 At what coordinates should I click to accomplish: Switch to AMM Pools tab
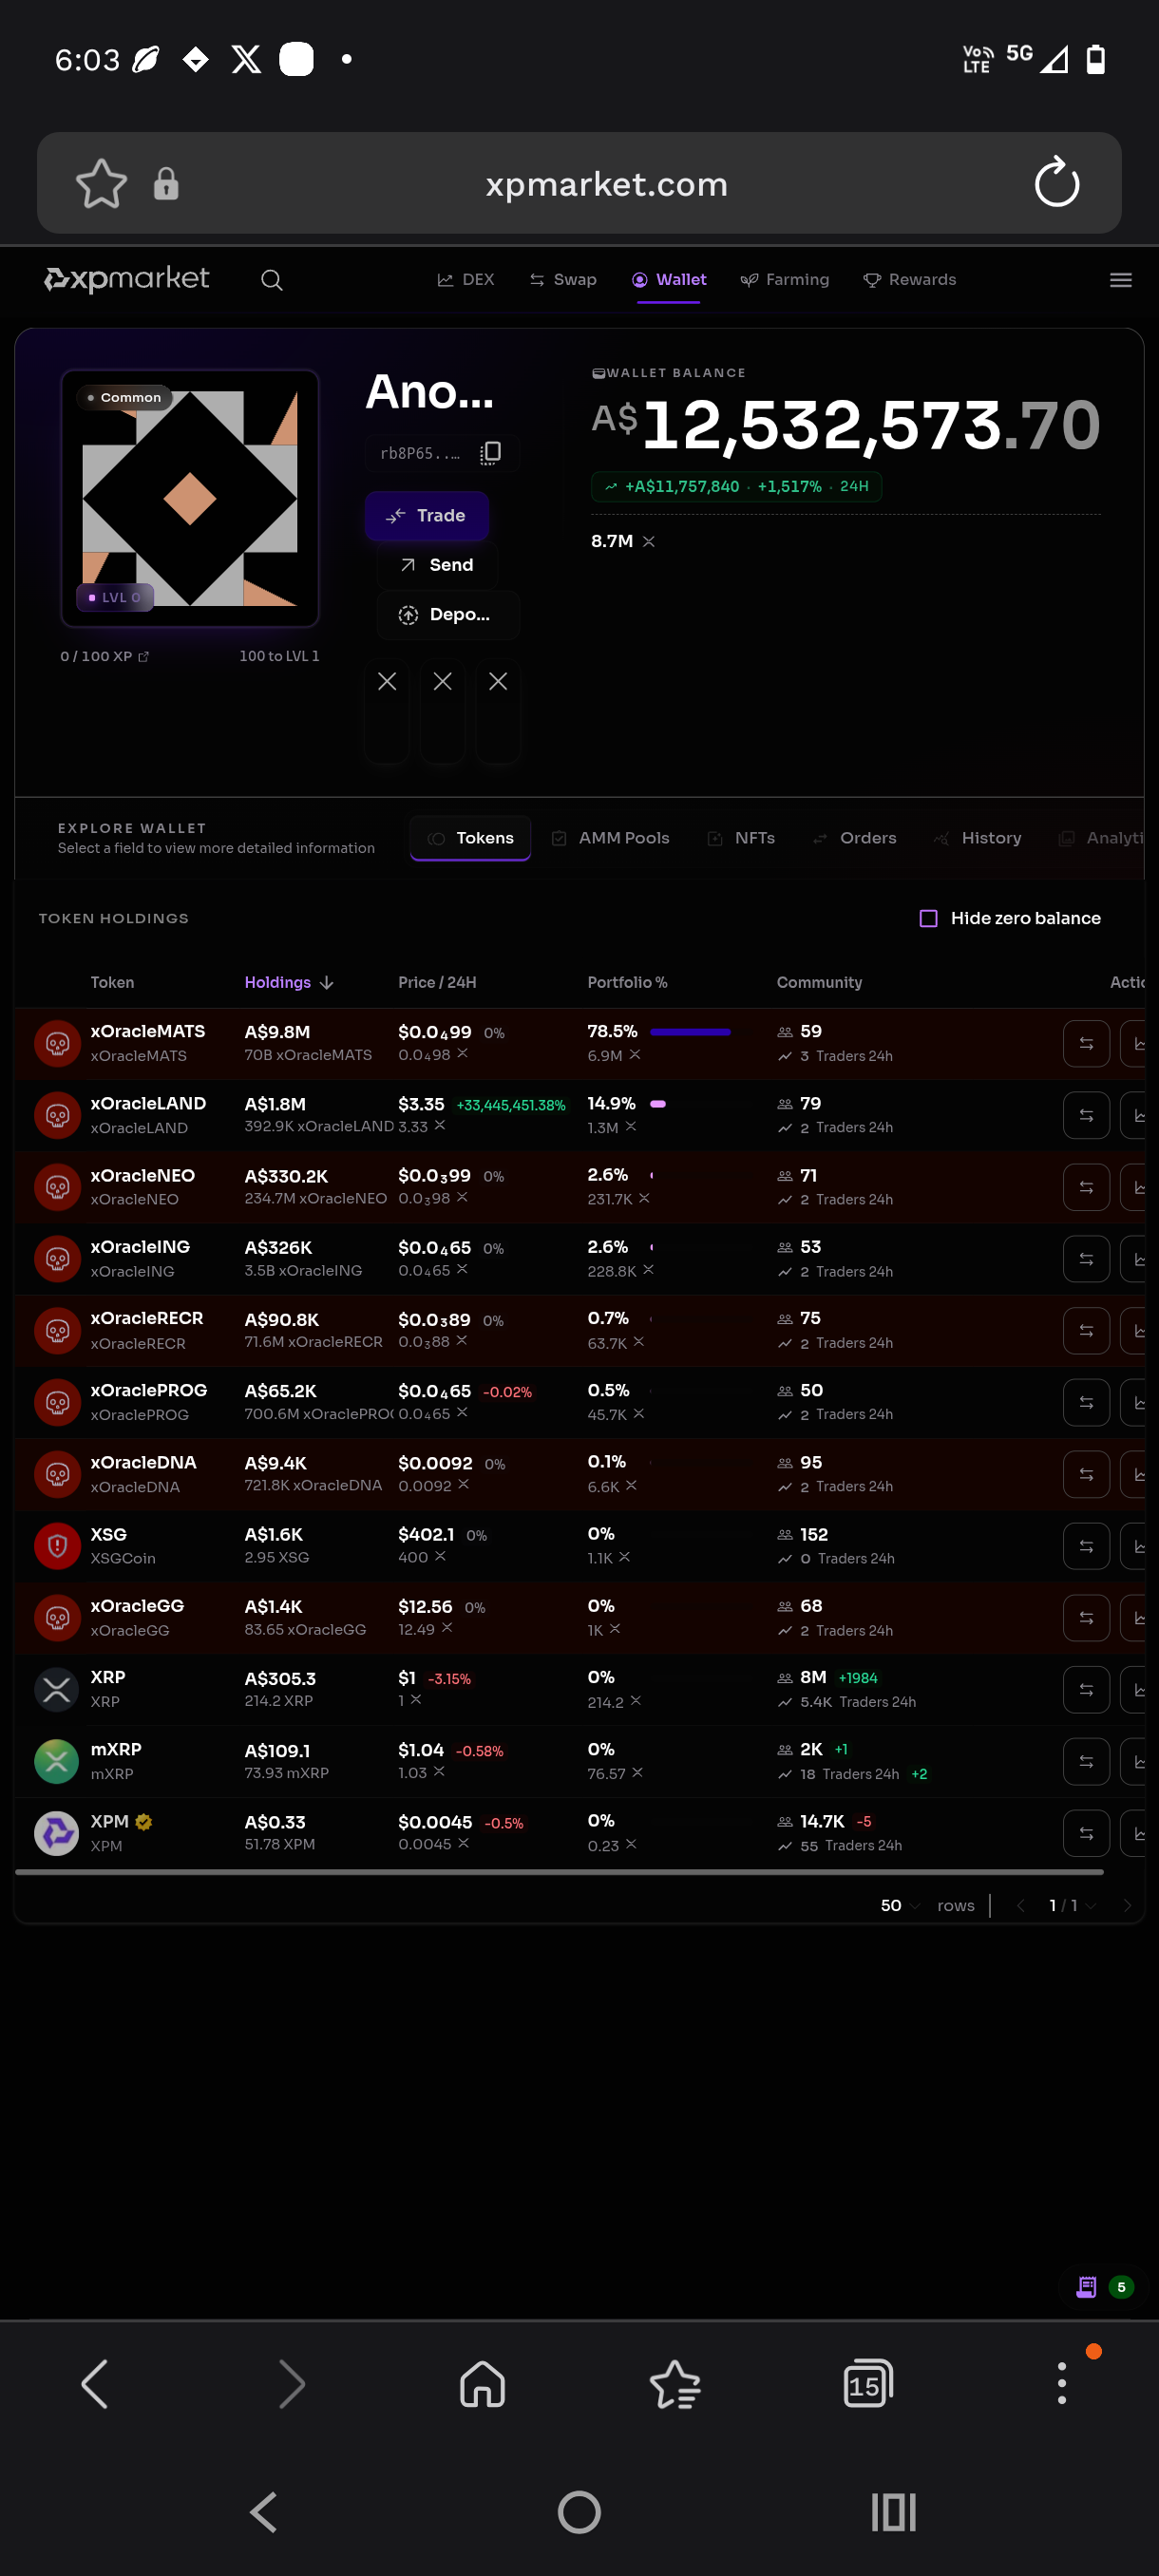click(611, 838)
